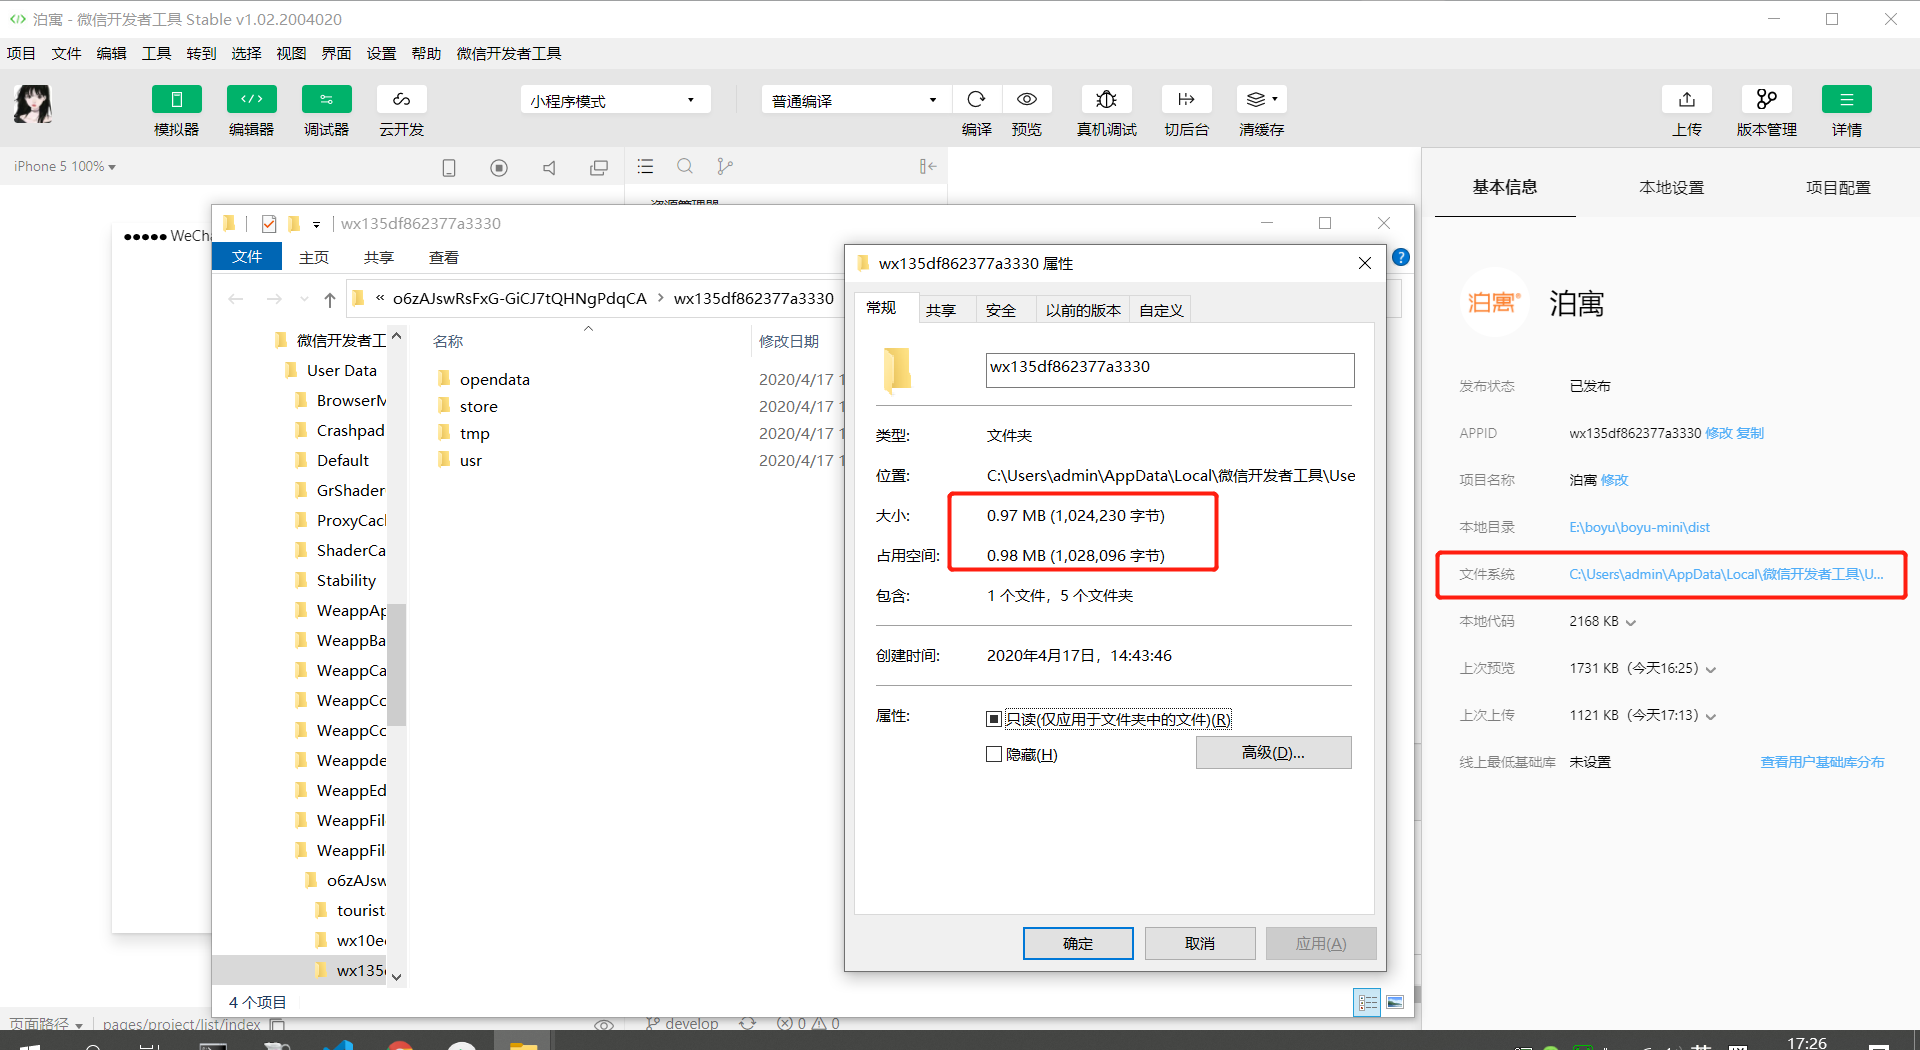Select the opendata folder in Explorer
1920x1050 pixels.
pyautogui.click(x=494, y=379)
